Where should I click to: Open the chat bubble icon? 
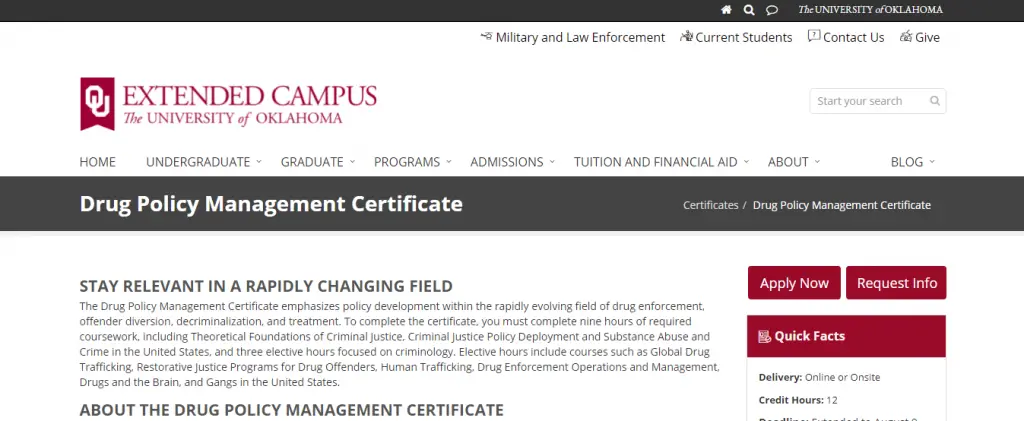pyautogui.click(x=772, y=10)
